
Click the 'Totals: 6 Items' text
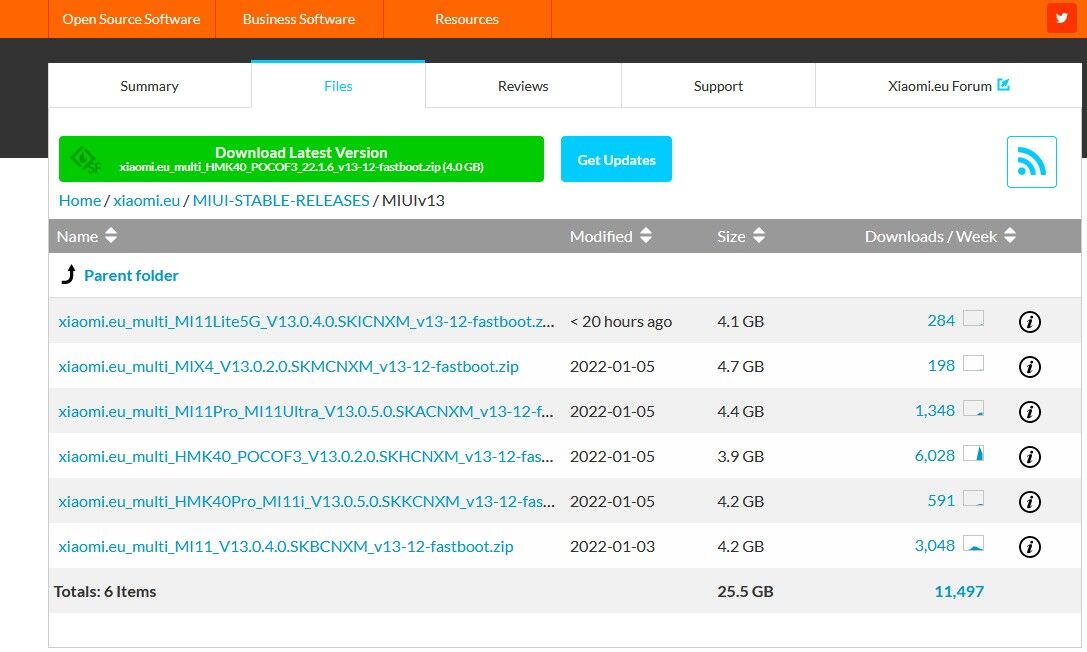tap(105, 592)
